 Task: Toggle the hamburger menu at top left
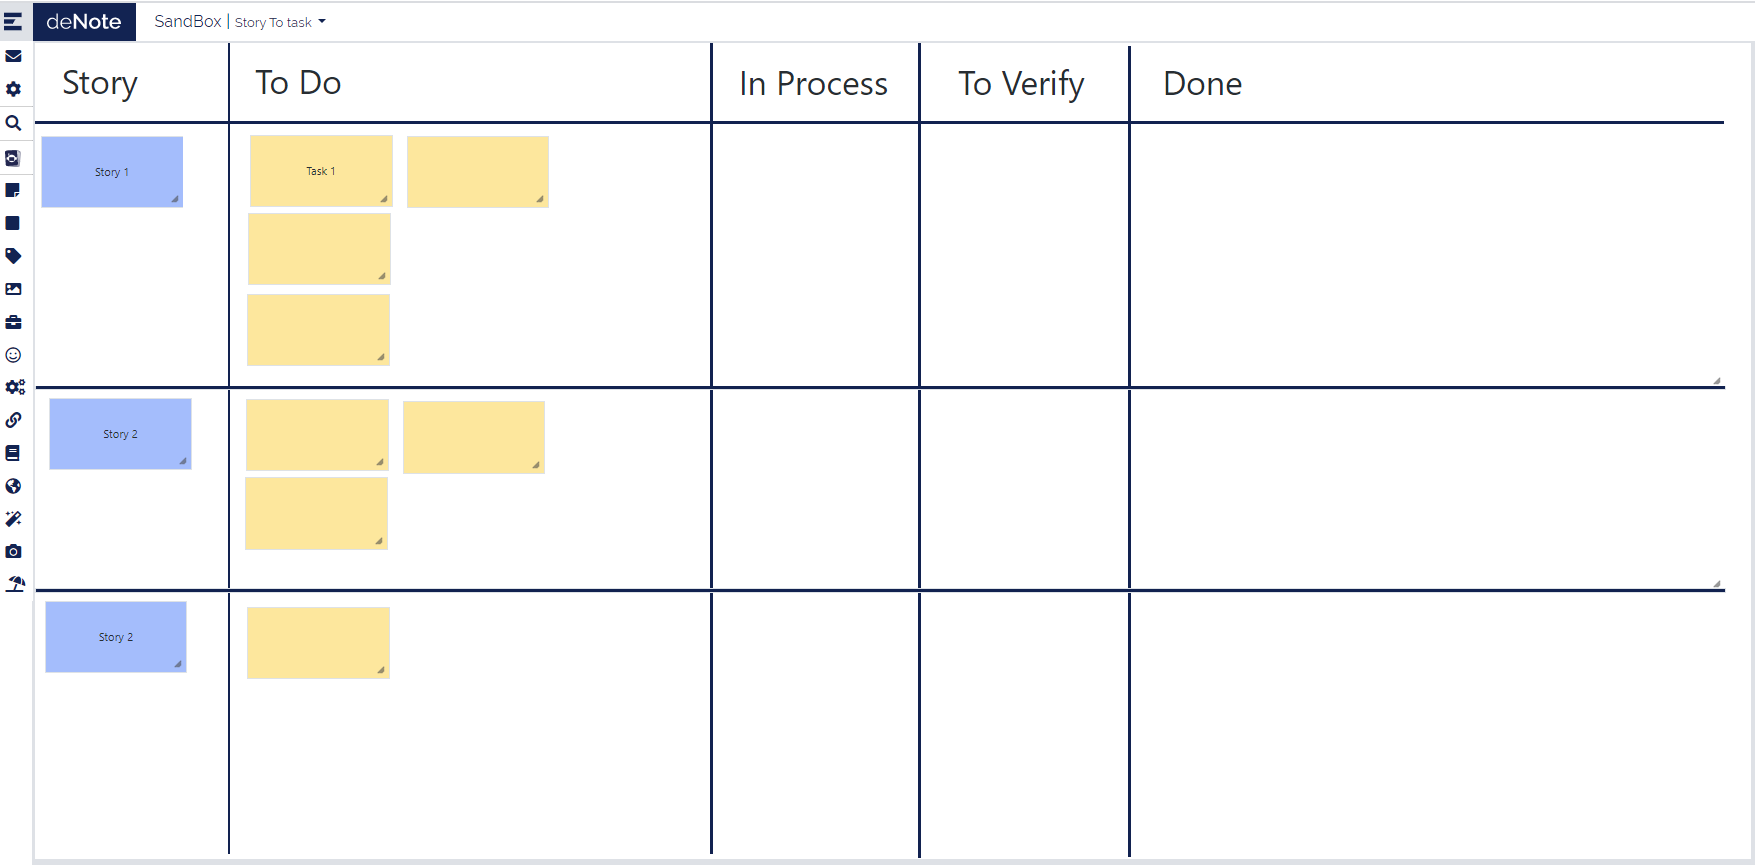(13, 21)
